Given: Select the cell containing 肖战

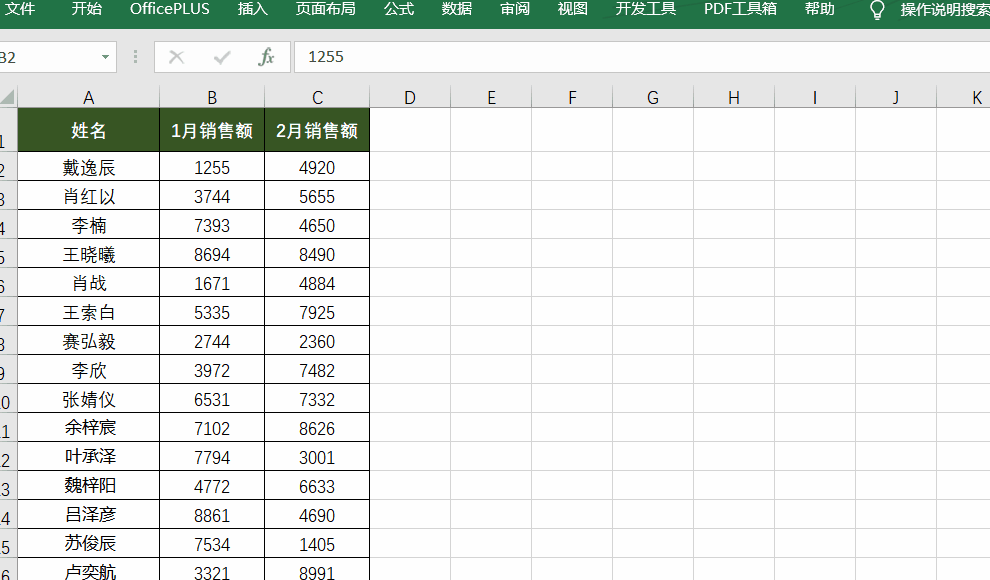Looking at the screenshot, I should [x=88, y=283].
